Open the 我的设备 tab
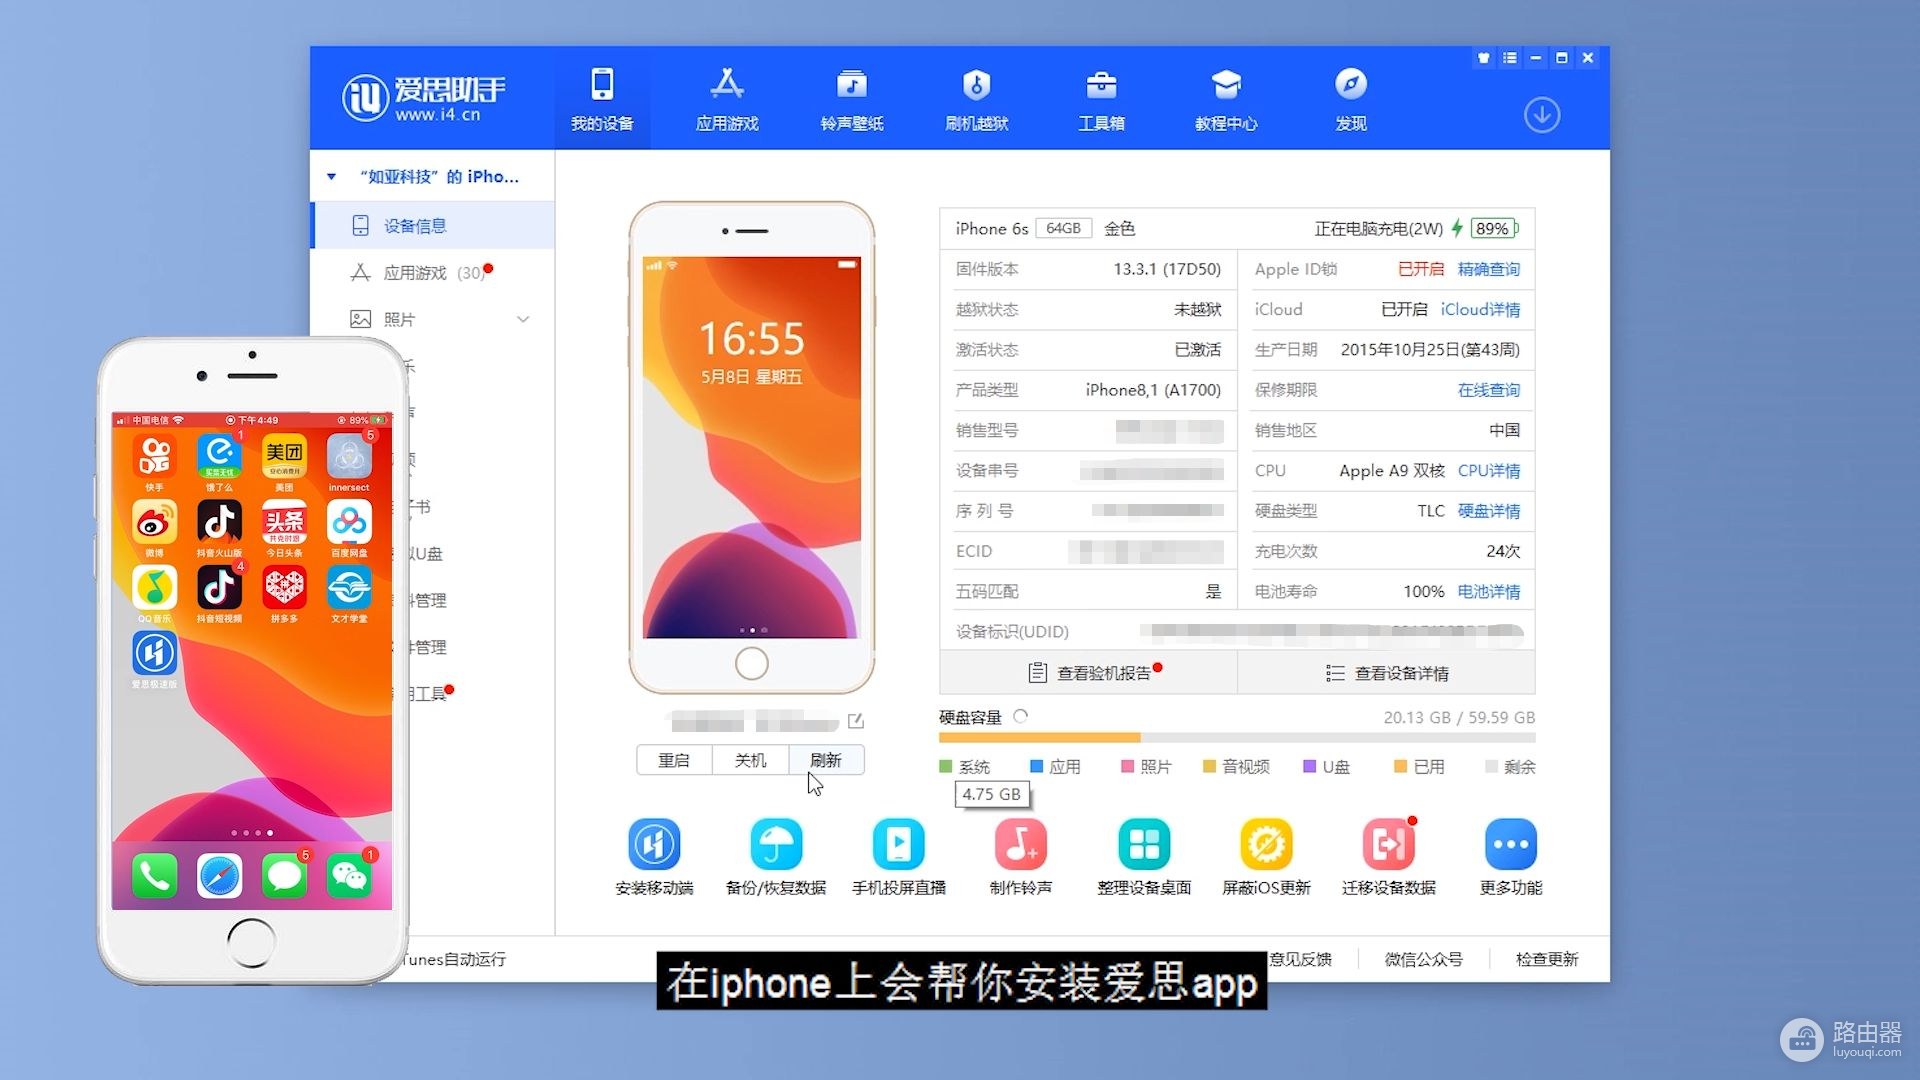 pos(602,99)
